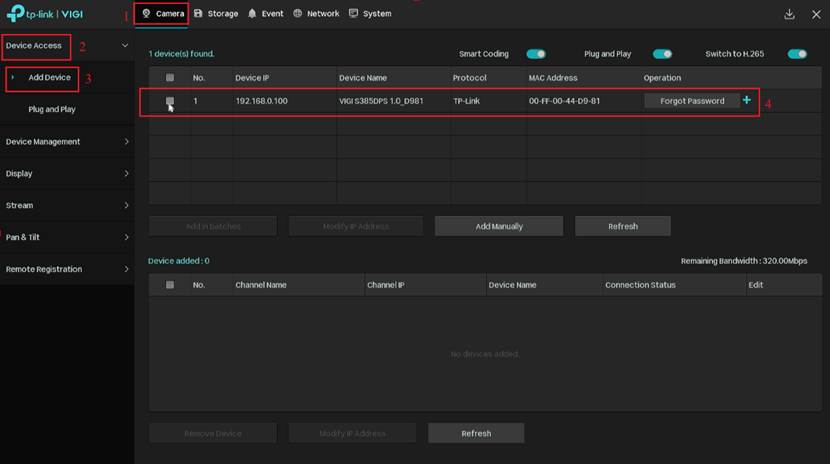Screen dimensions: 830x464
Task: Open the Event tab
Action: point(266,14)
